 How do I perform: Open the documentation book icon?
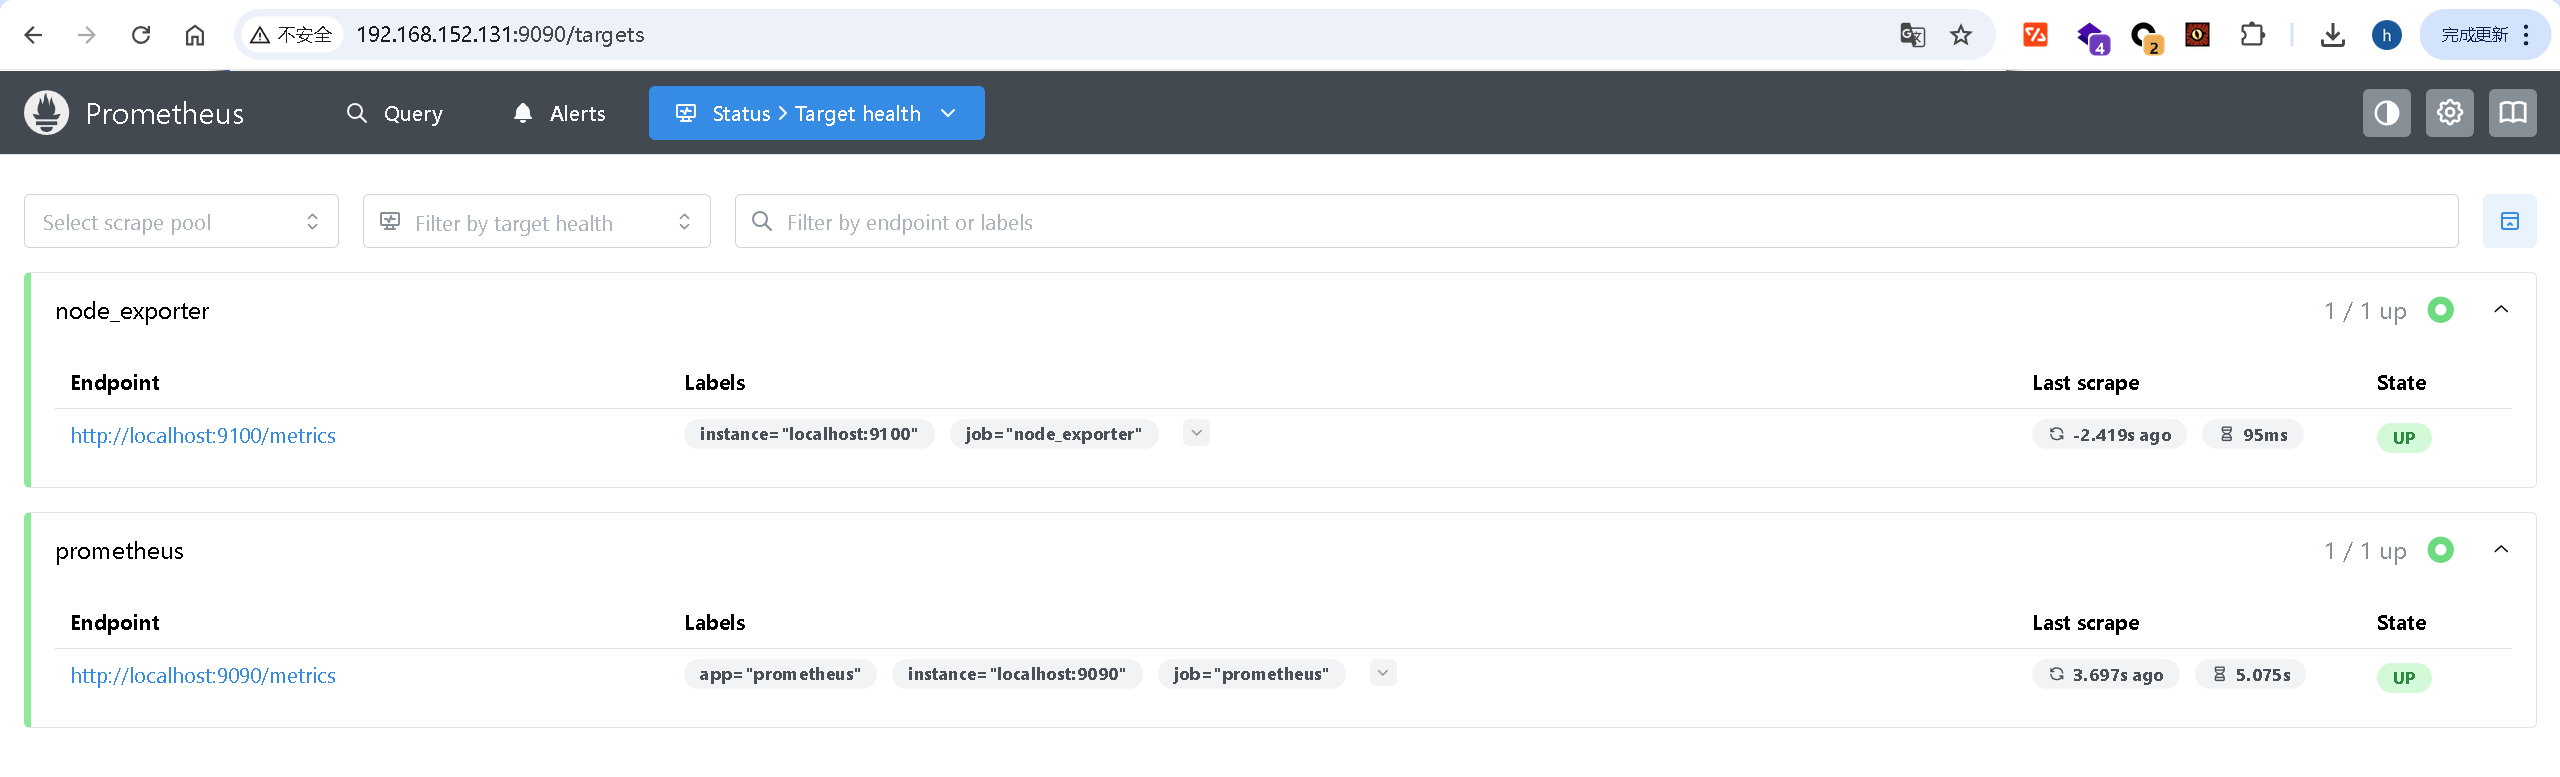(x=2512, y=113)
